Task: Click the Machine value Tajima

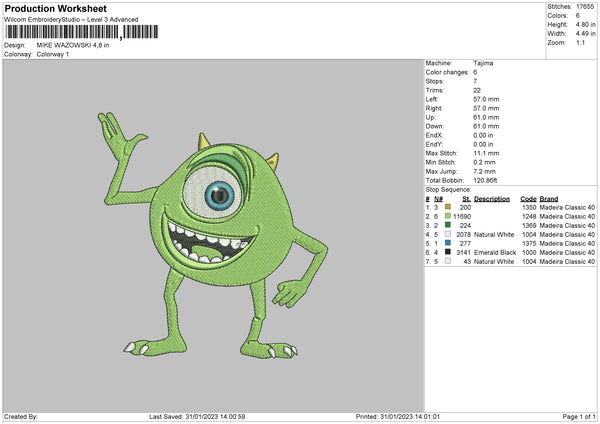Action: [483, 63]
